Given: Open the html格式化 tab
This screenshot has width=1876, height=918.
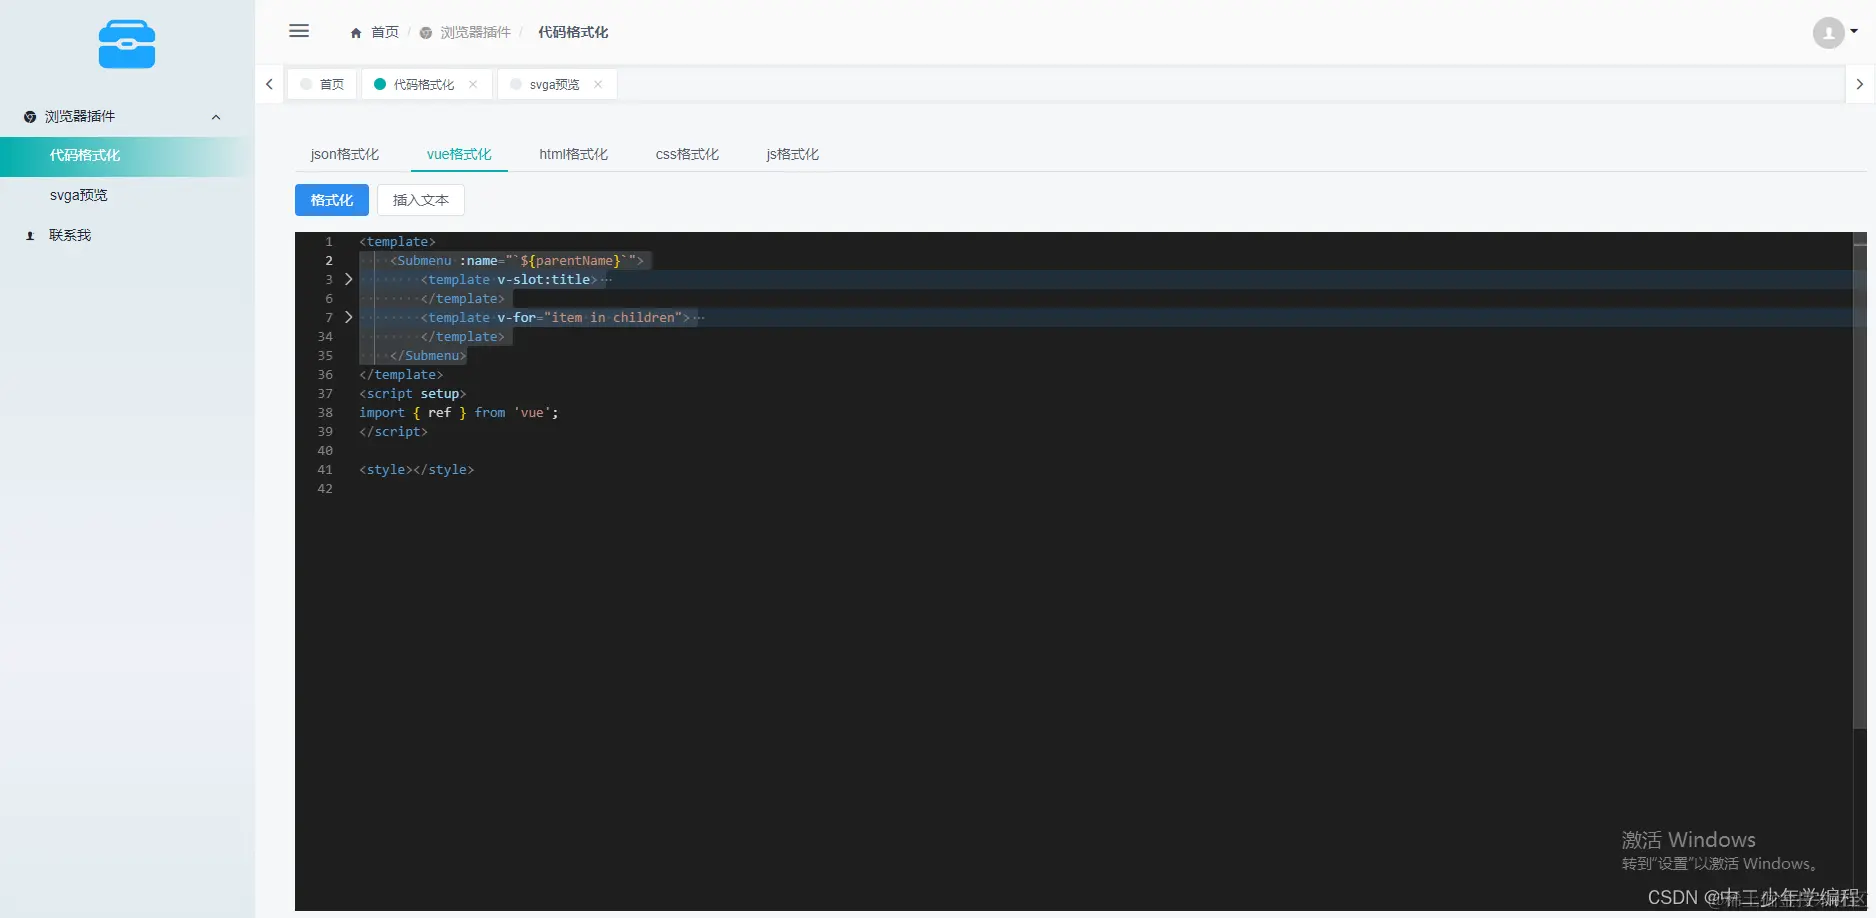Looking at the screenshot, I should pos(573,154).
